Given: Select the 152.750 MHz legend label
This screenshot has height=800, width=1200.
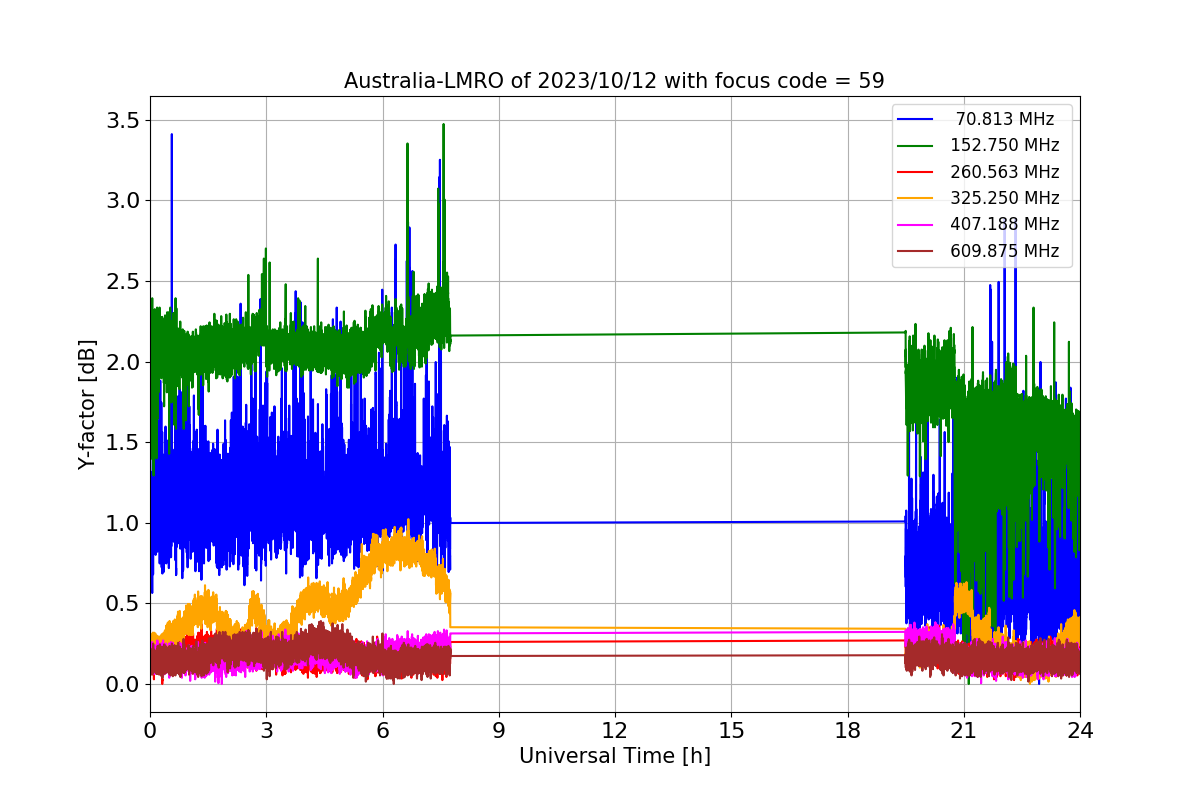Looking at the screenshot, I should click(1005, 145).
